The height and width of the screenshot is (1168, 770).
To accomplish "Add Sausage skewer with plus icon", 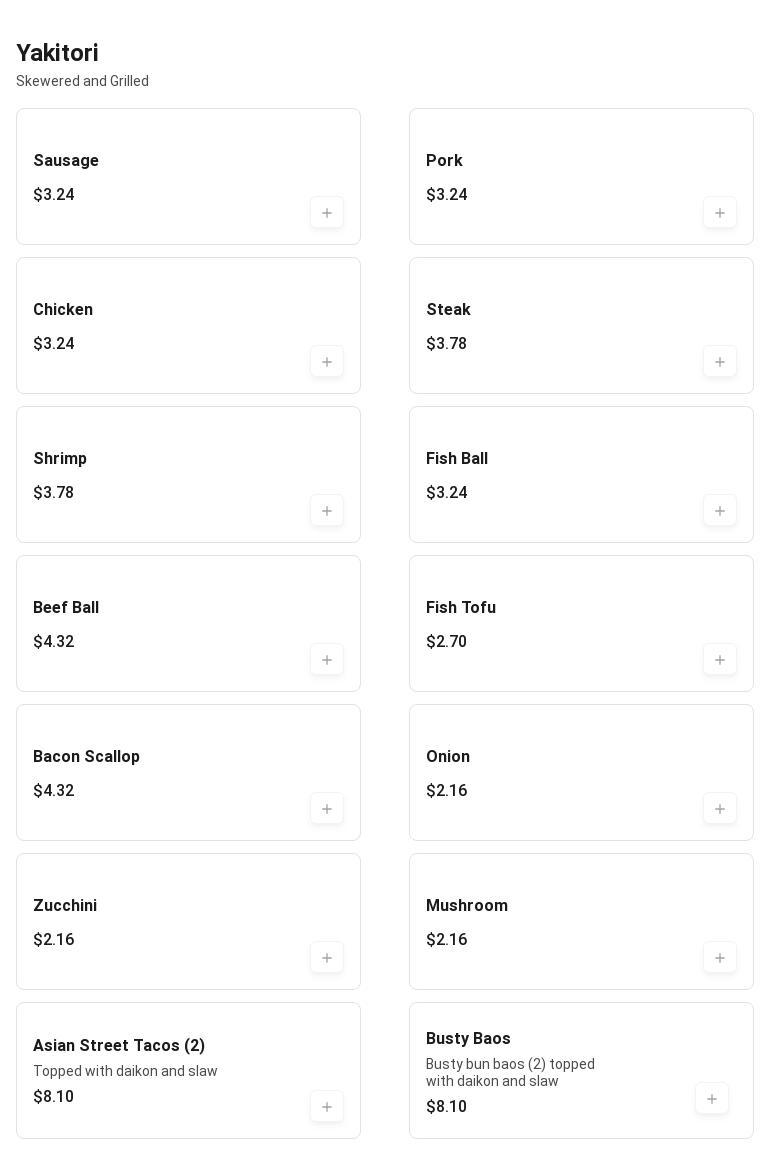I will tap(327, 213).
